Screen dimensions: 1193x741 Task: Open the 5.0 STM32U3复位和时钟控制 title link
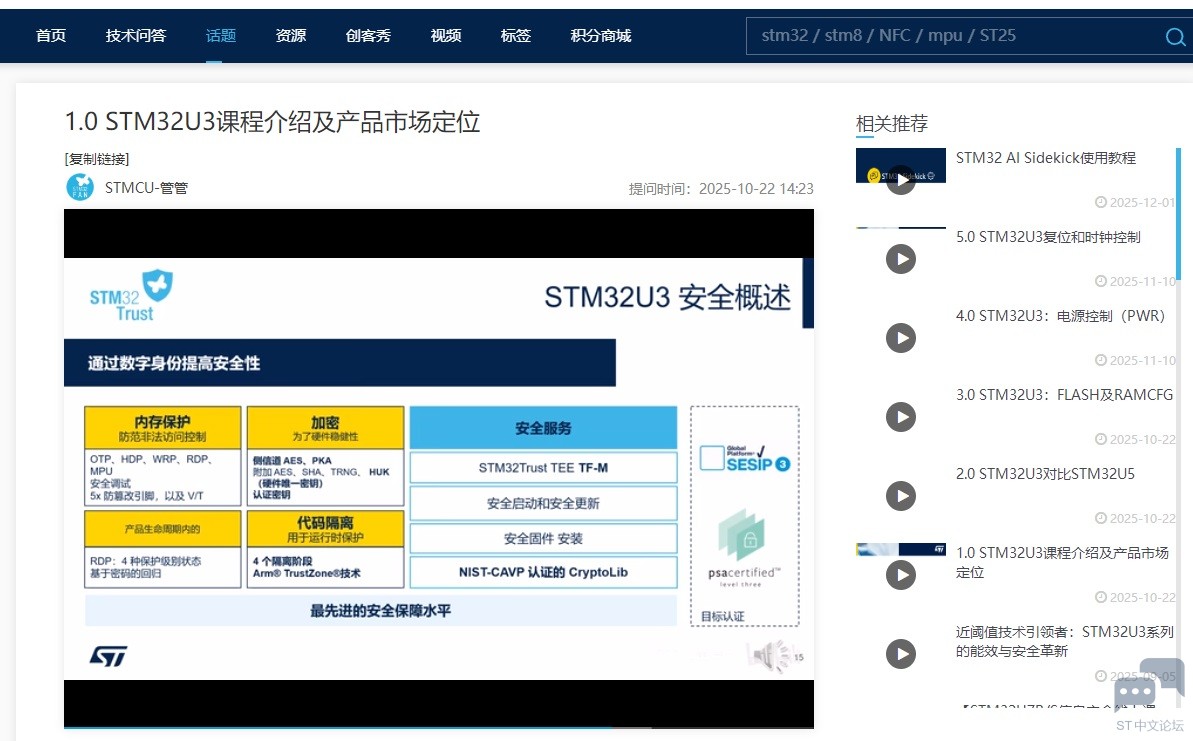click(x=1048, y=237)
